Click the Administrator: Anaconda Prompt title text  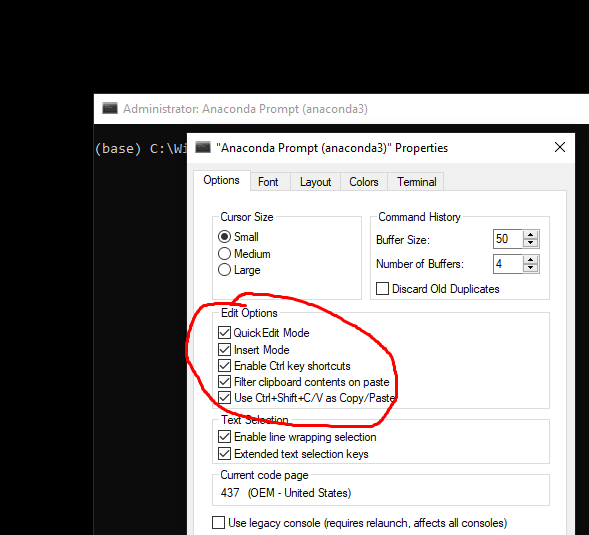pos(245,109)
